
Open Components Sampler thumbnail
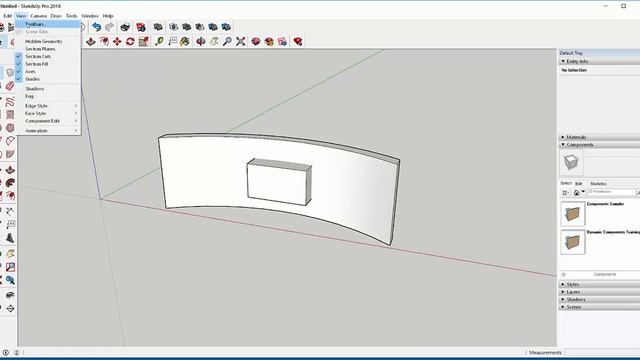point(573,214)
